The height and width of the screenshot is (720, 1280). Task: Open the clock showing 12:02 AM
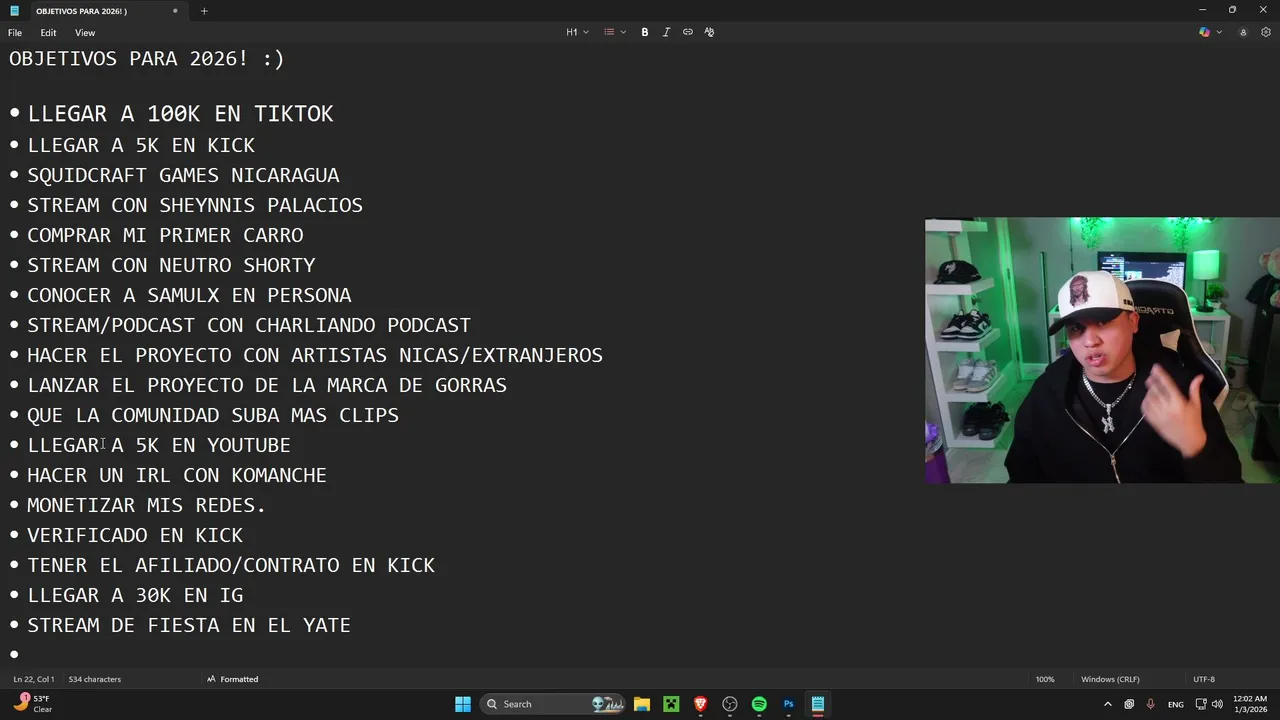(x=1250, y=704)
